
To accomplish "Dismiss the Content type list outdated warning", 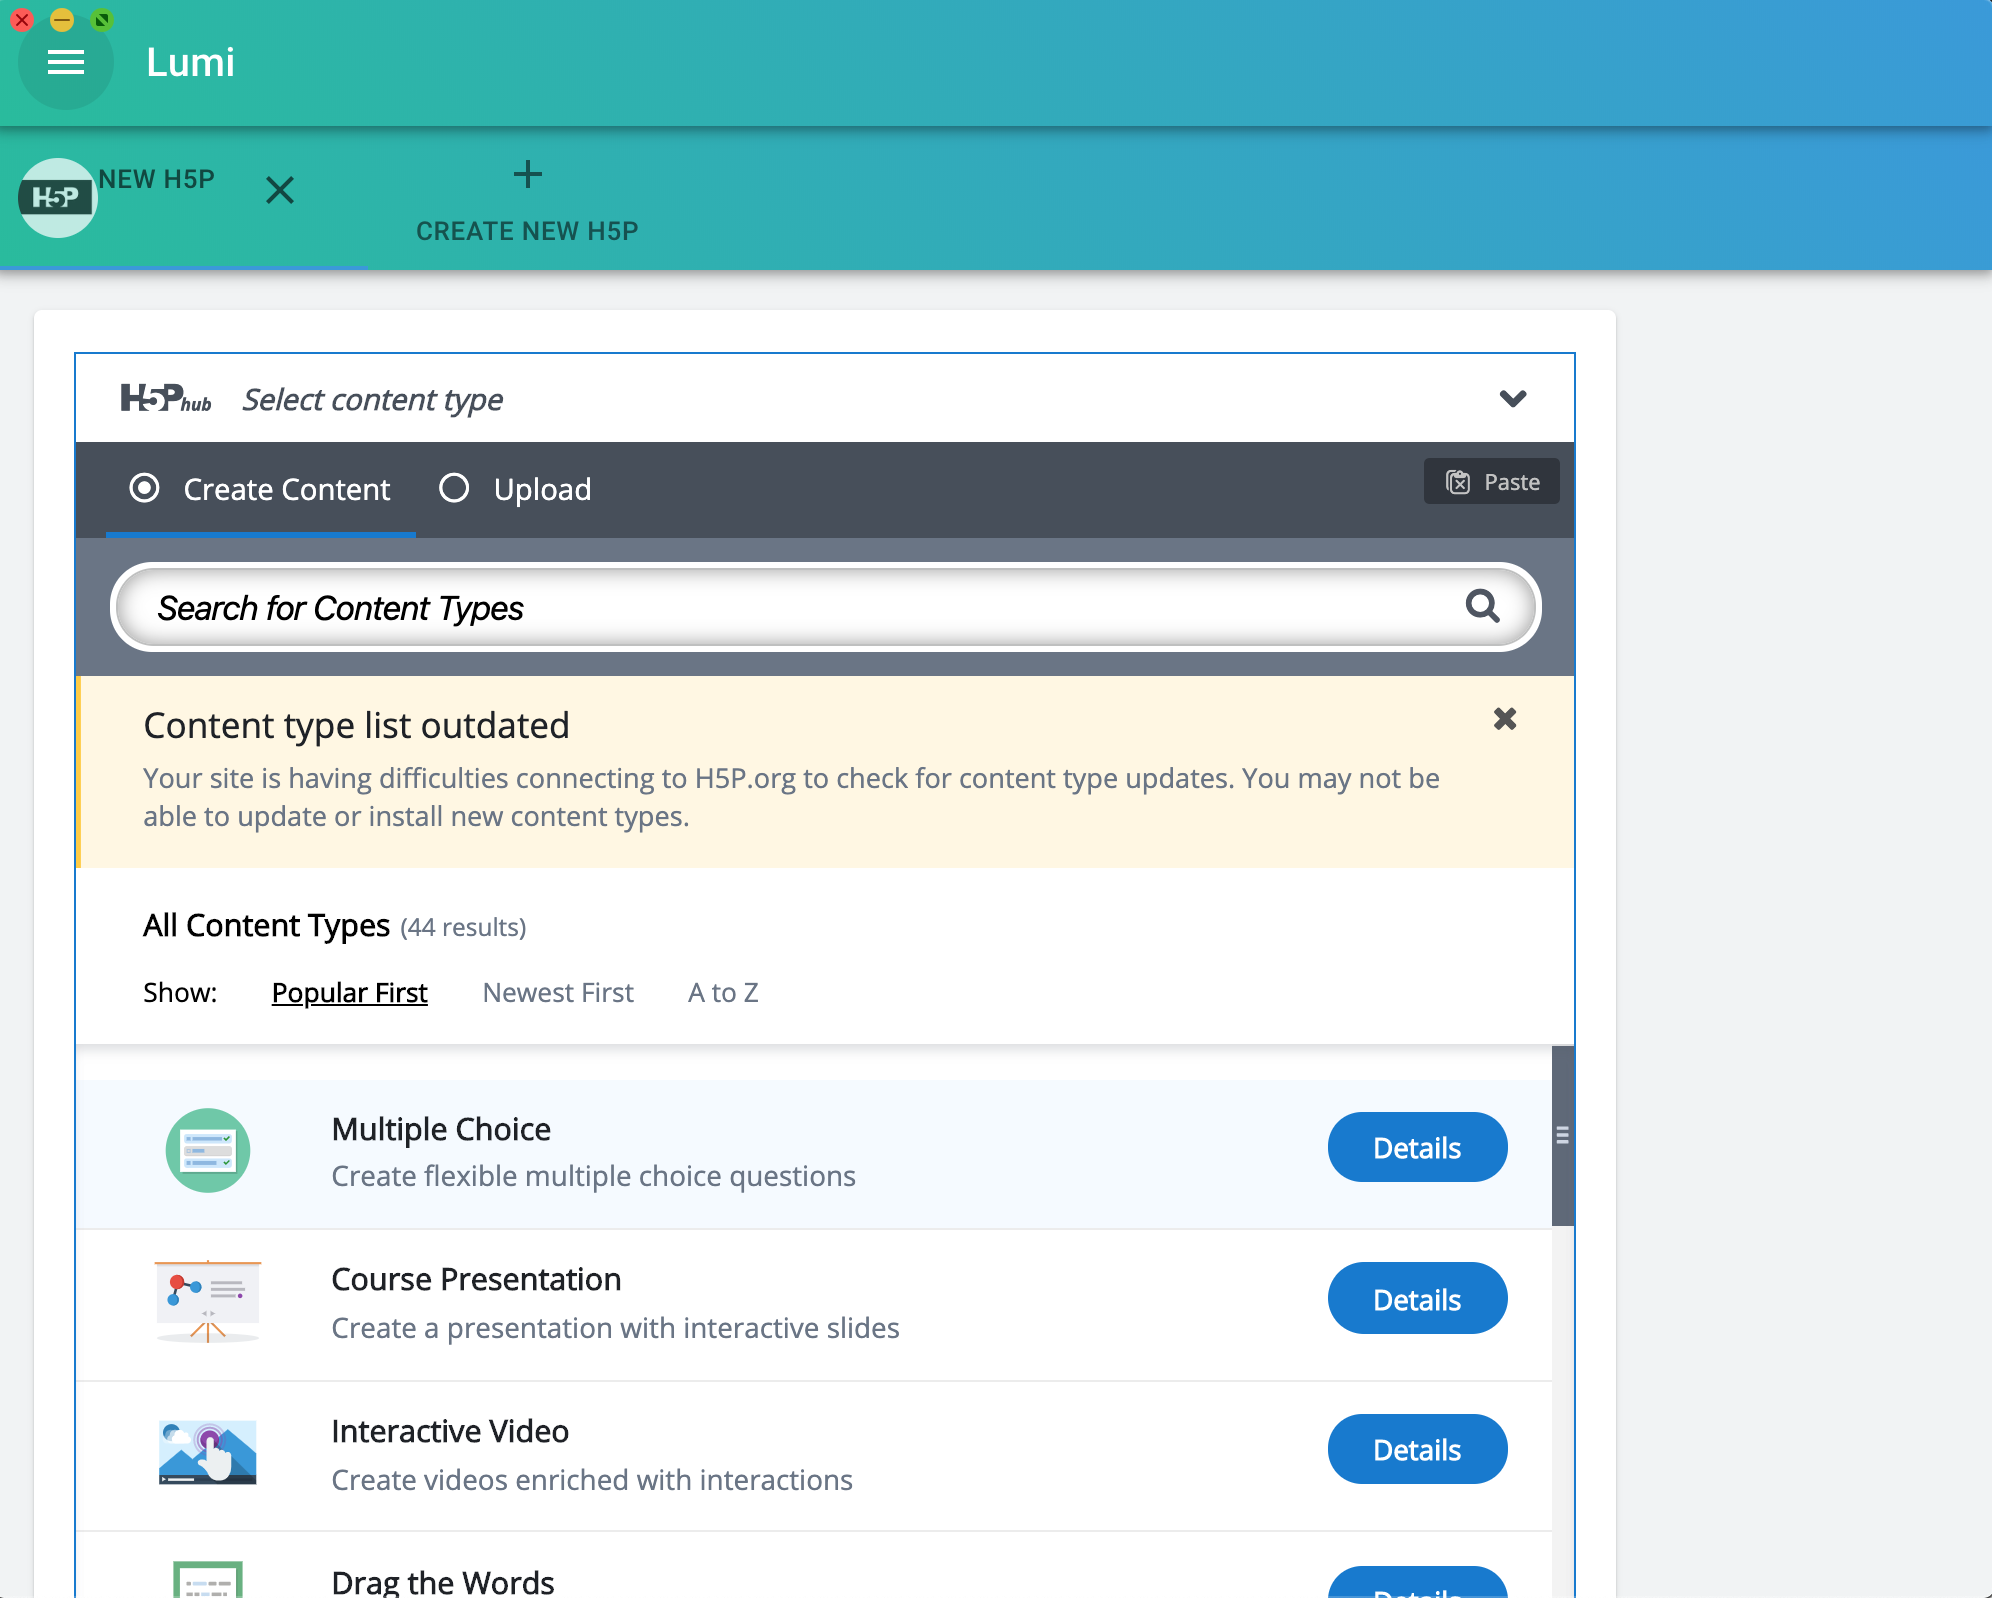I will point(1504,719).
